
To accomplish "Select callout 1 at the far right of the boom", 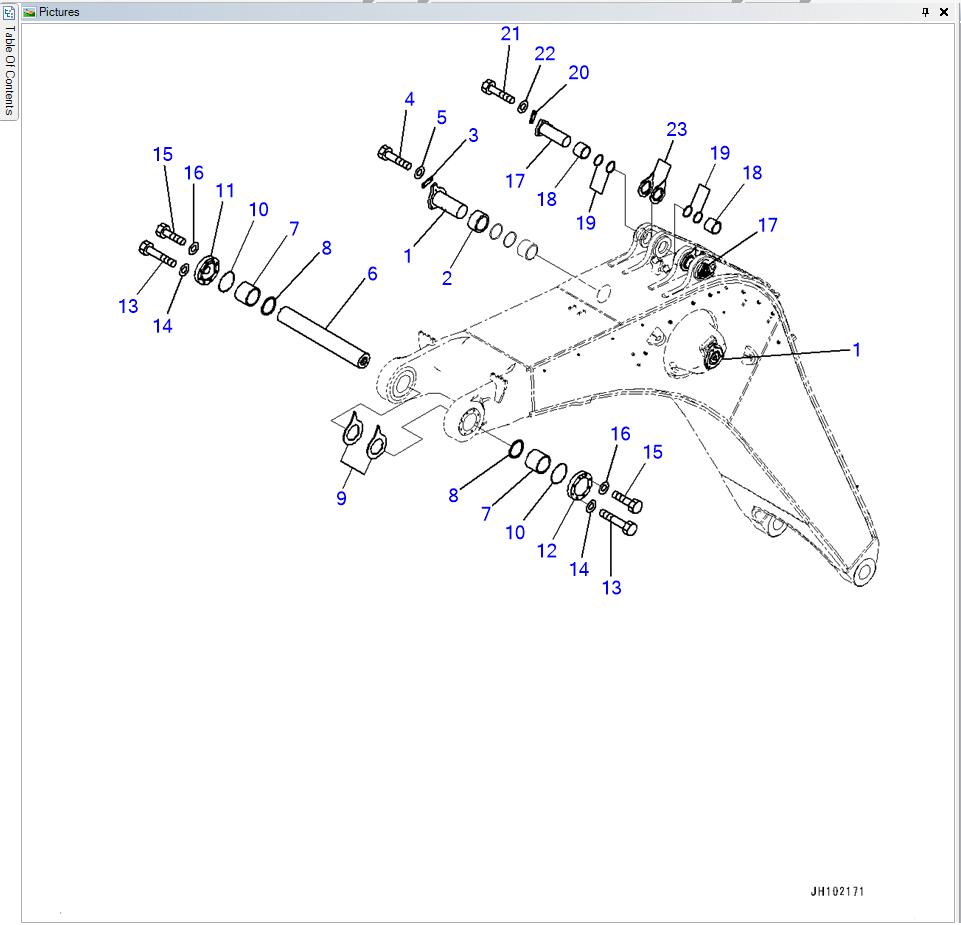I will pos(857,349).
